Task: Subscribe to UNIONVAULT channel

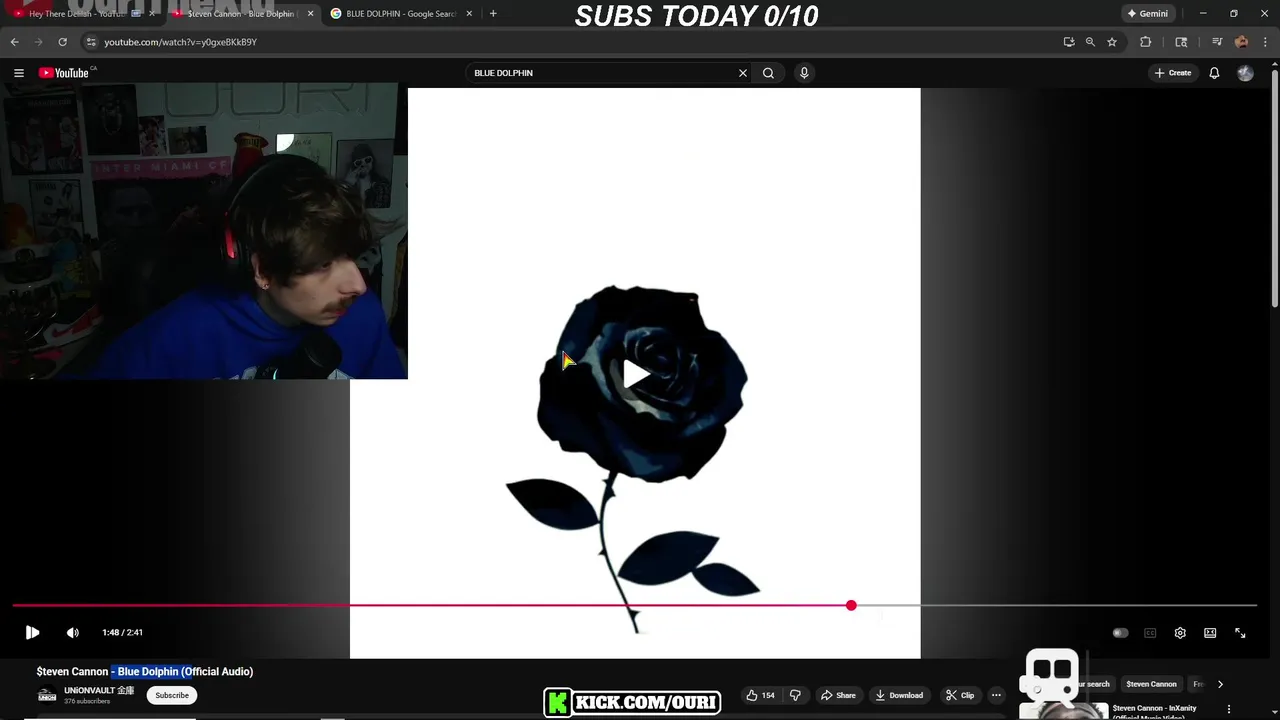Action: 172,695
